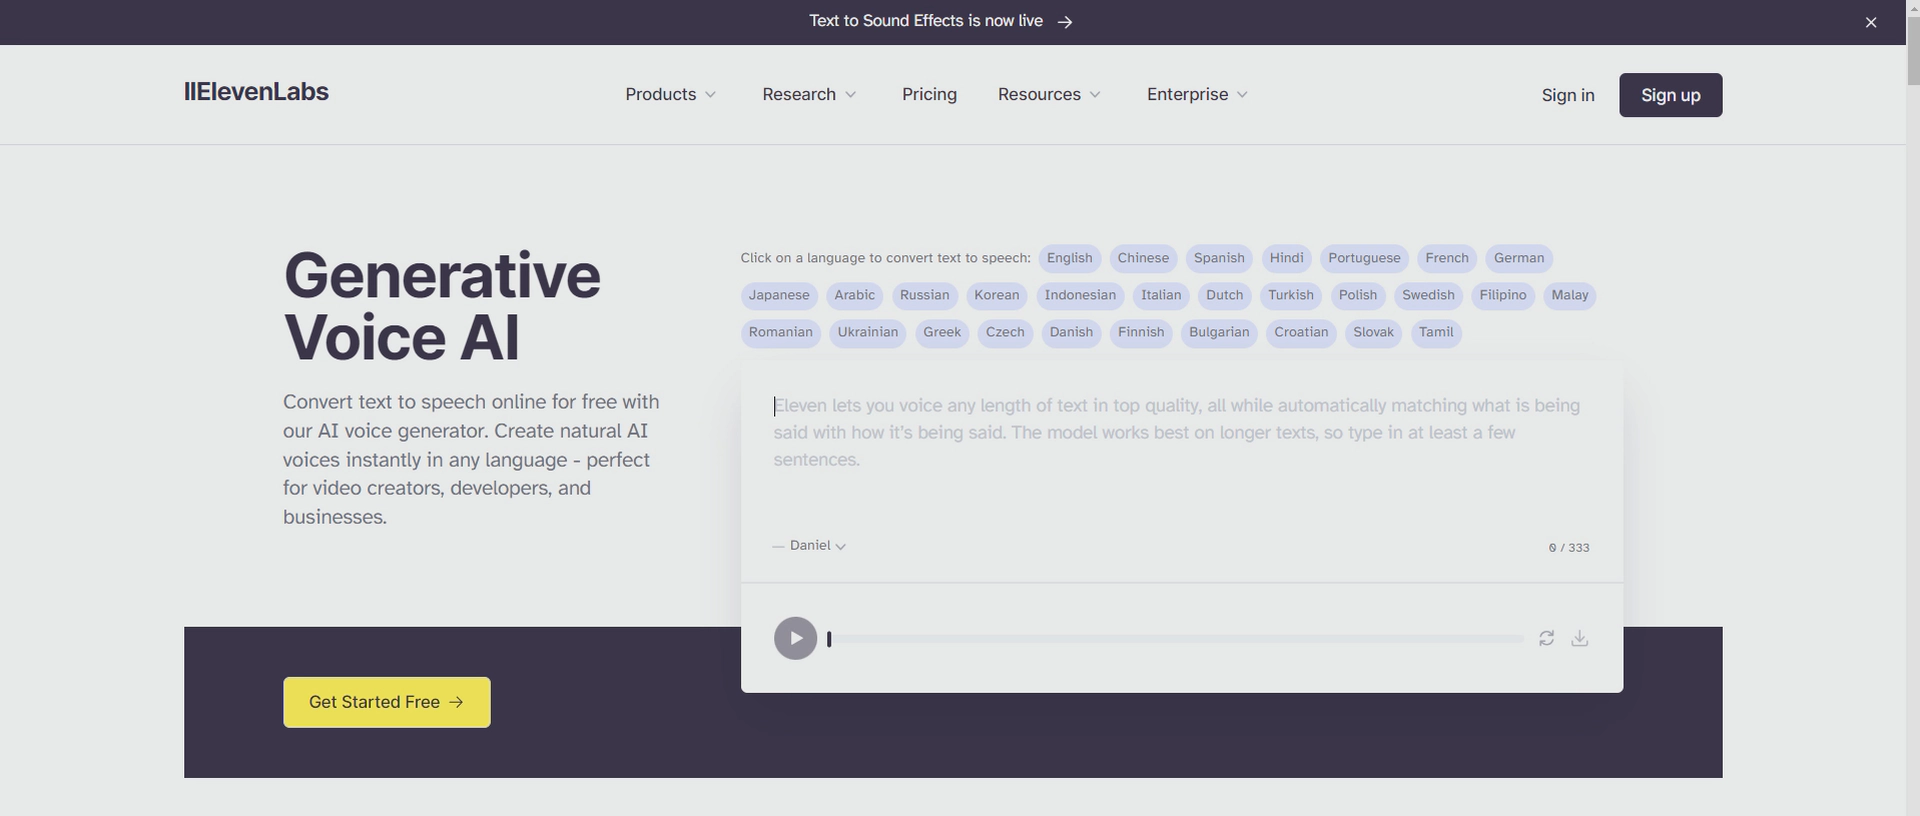Expand the Products menu

click(671, 94)
